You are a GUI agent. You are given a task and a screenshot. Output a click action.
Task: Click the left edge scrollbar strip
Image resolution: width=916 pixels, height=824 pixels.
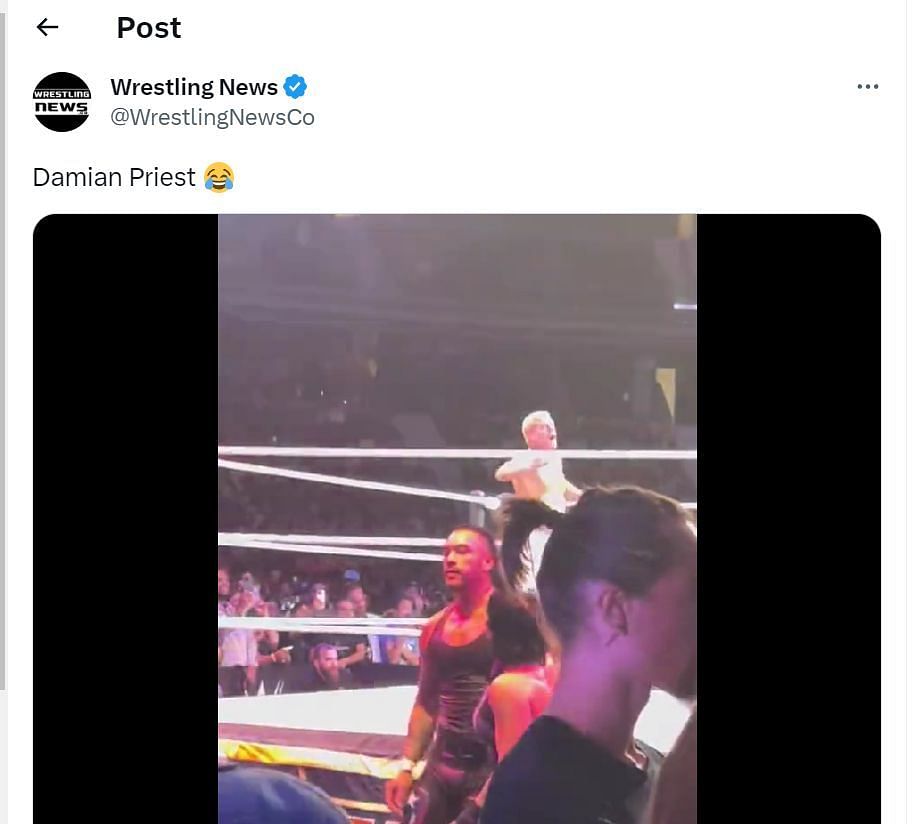click(x=2, y=350)
